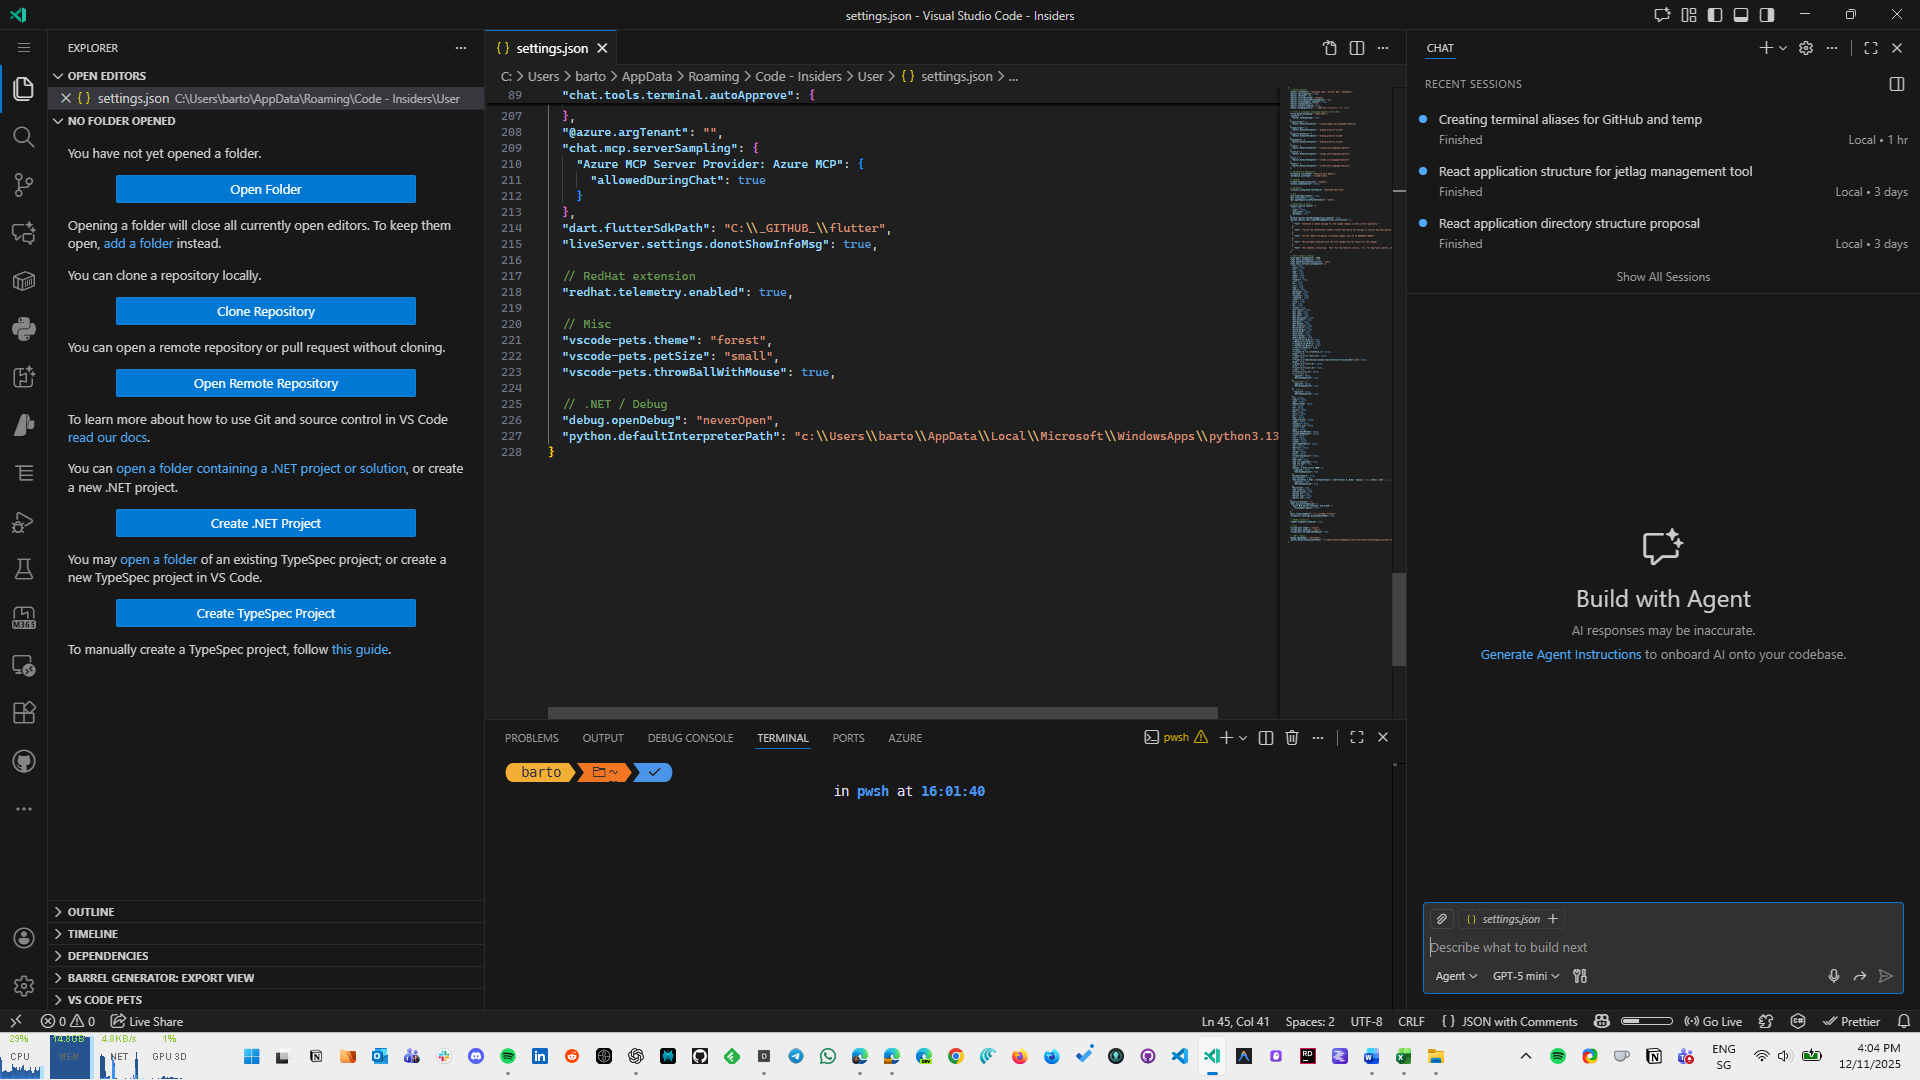1920x1080 pixels.
Task: Click the Clone Repository button
Action: pyautogui.click(x=265, y=311)
